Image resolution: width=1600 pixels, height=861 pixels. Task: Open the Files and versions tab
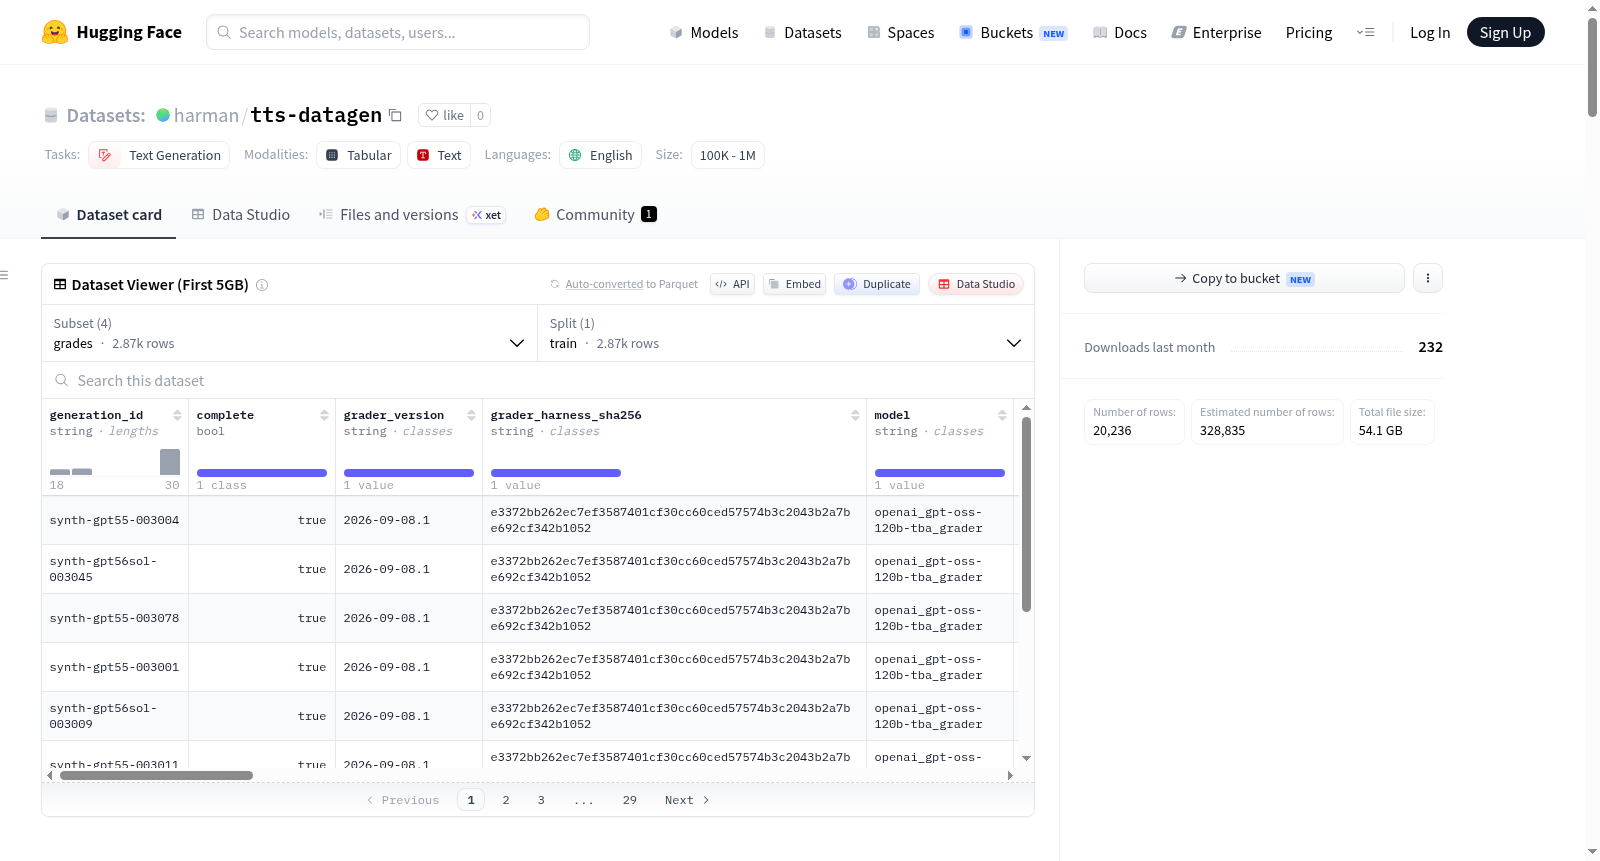412,214
